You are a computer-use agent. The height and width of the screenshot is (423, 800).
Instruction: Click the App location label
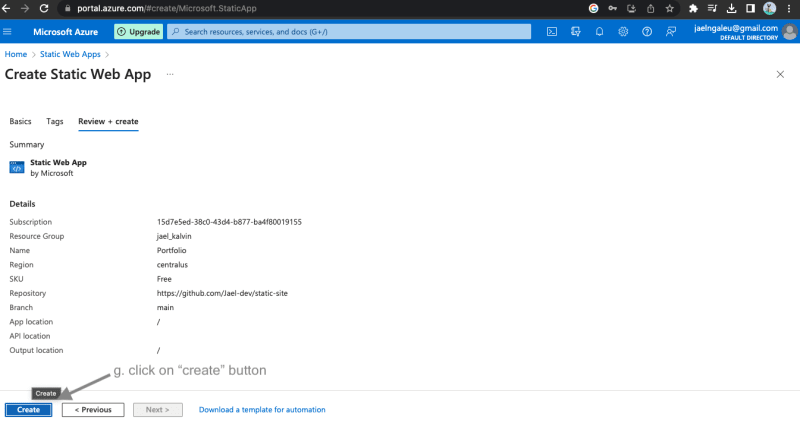tap(31, 322)
